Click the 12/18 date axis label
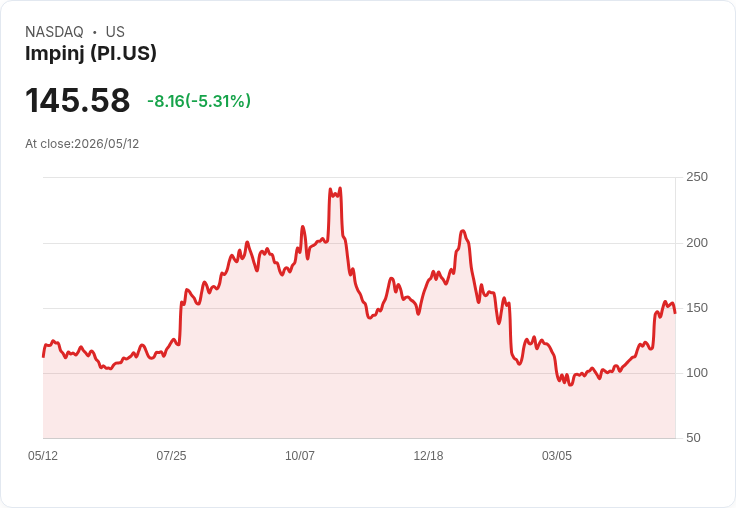The height and width of the screenshot is (508, 736). [x=429, y=455]
